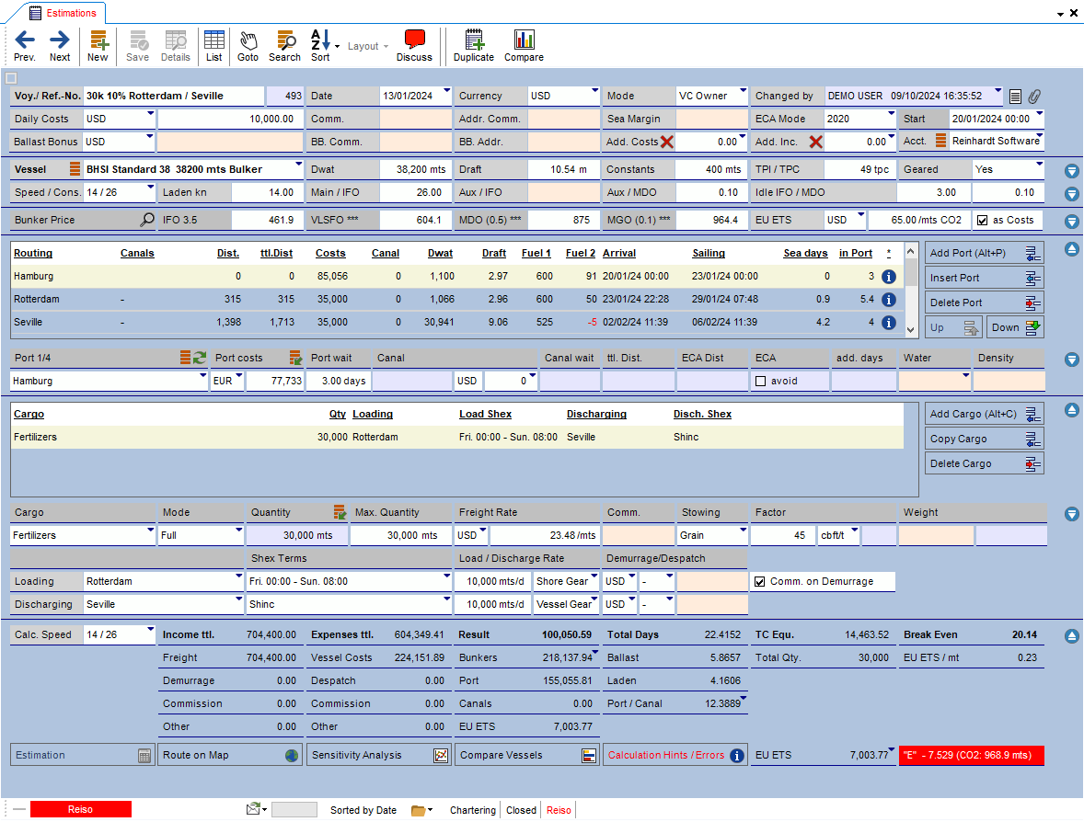Image resolution: width=1084 pixels, height=822 pixels.
Task: Create a New estimation
Action: pyautogui.click(x=97, y=46)
